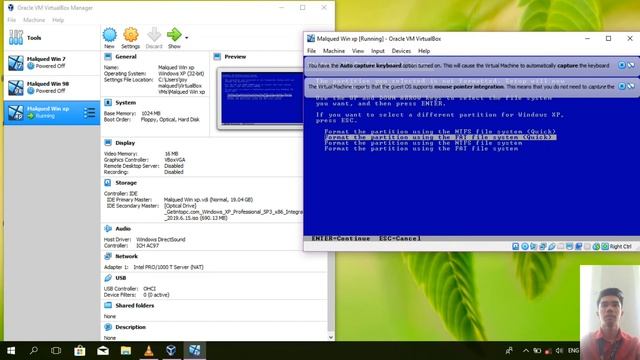Open Settings via the gear toolbar icon
640x360 pixels.
[131, 35]
